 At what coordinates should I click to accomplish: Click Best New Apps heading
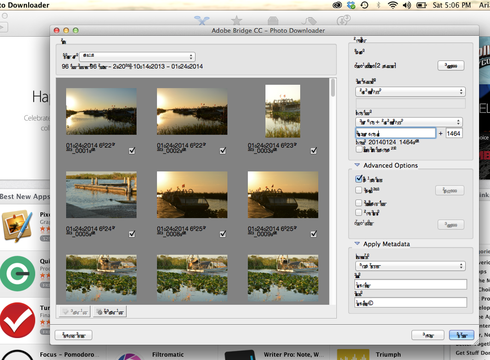25,197
